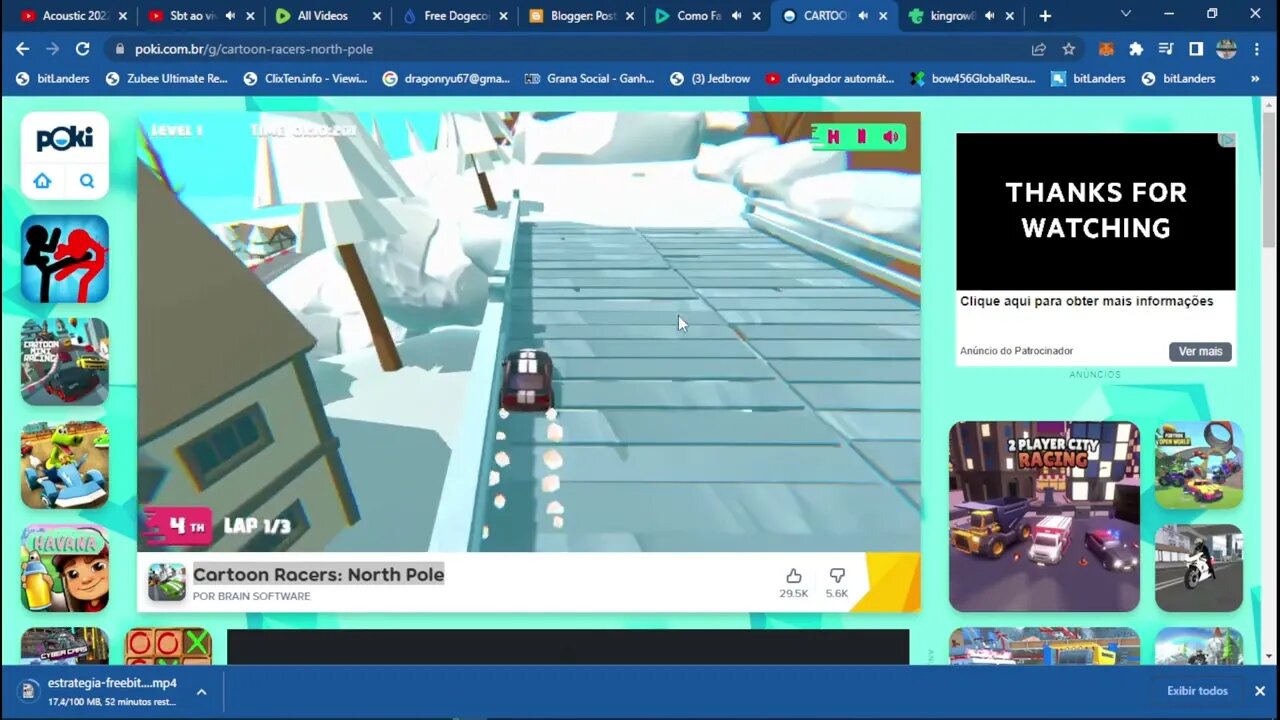
Task: Open Cartoon Mini Racing game thumbnail
Action: pyautogui.click(x=65, y=362)
